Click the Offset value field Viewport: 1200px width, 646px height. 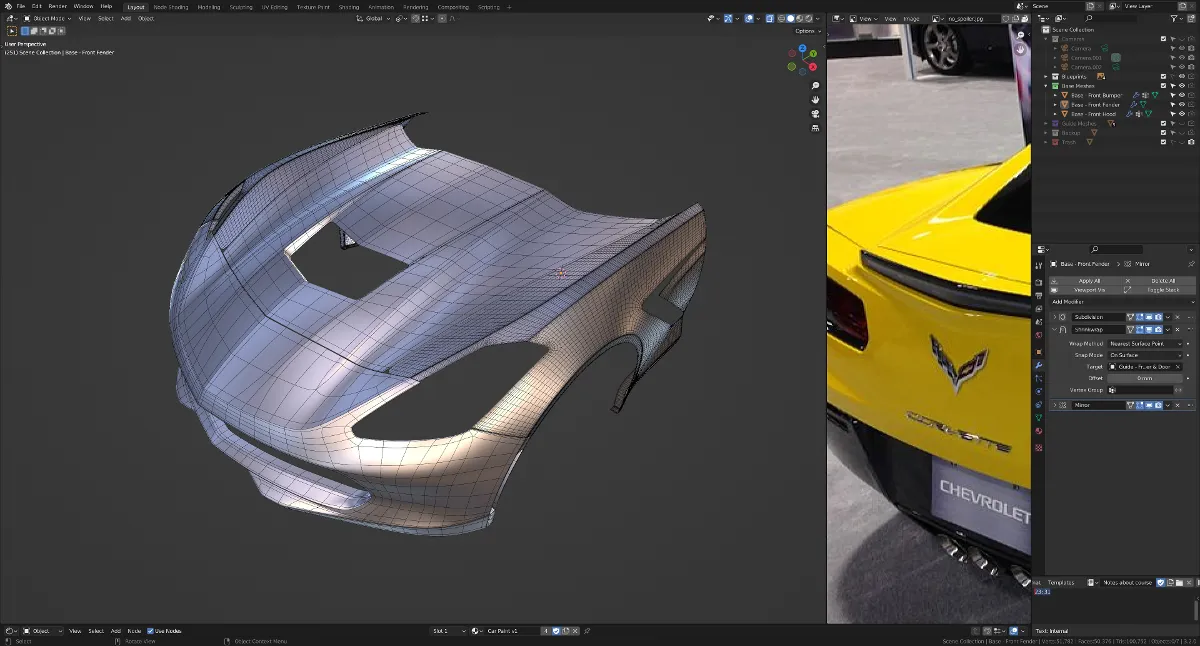coord(1144,378)
